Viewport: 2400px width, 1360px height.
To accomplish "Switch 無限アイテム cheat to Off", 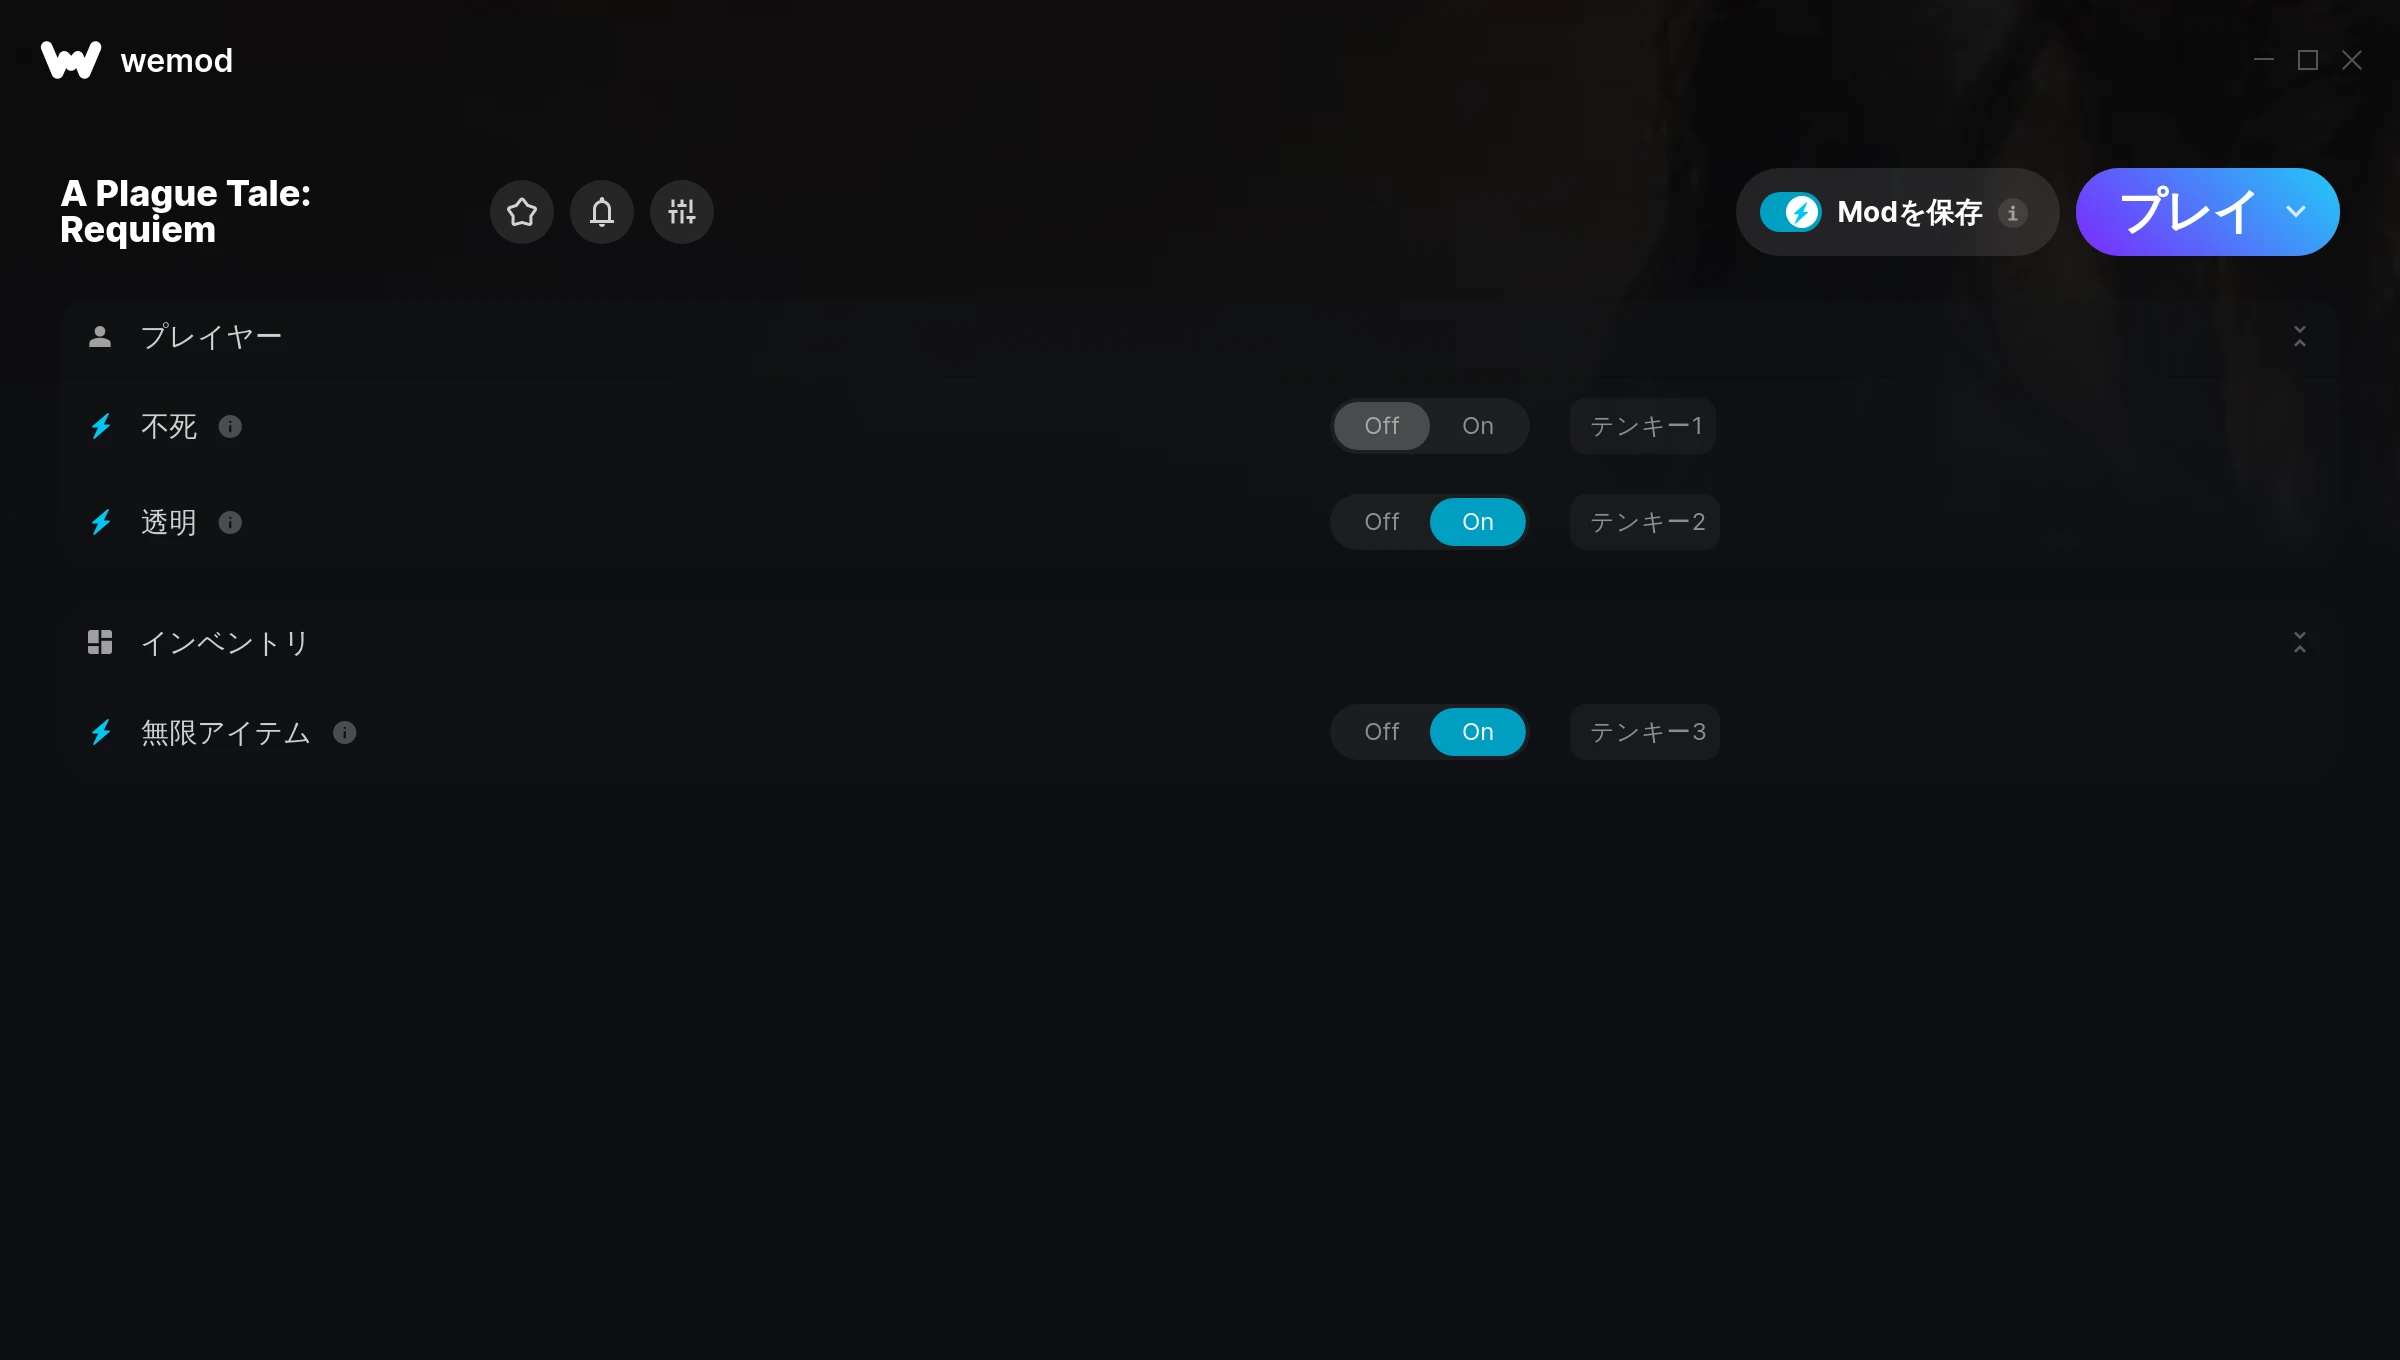I will [1382, 732].
